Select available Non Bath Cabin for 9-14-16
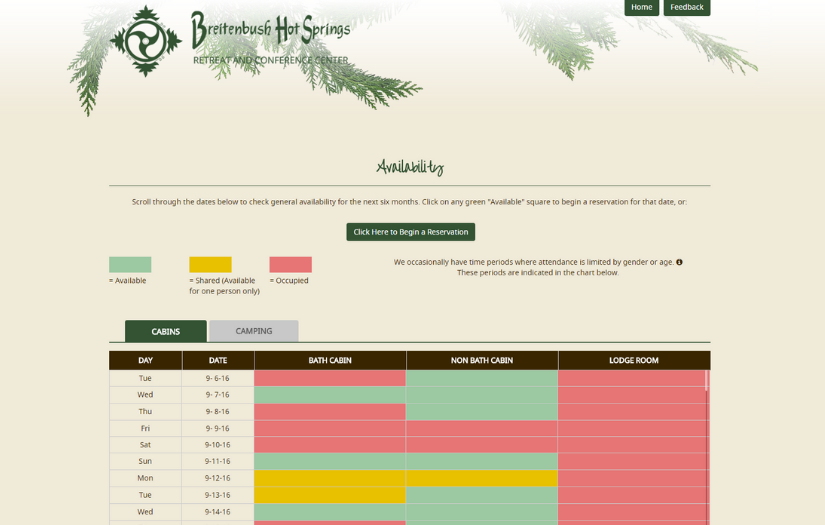 tap(482, 512)
